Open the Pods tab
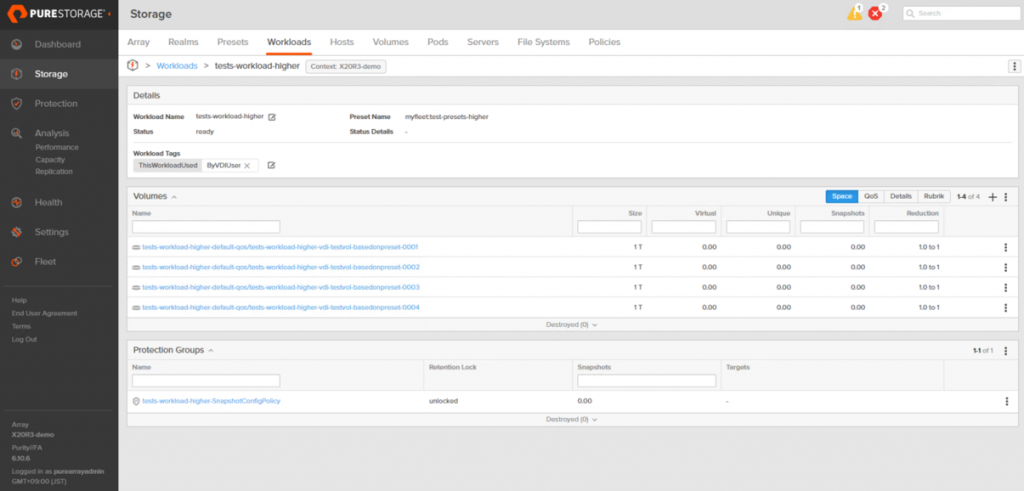This screenshot has width=1024, height=491. pos(438,42)
